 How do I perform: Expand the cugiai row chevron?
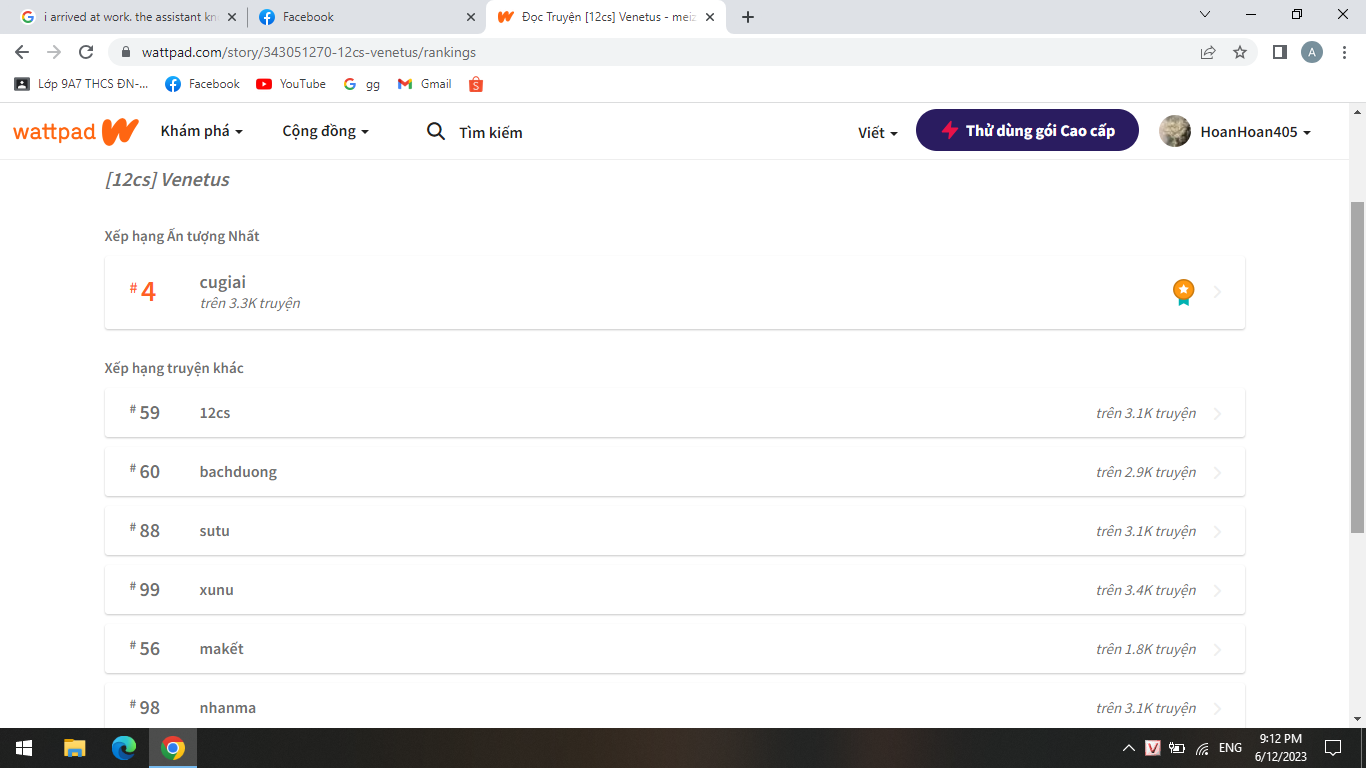point(1217,292)
